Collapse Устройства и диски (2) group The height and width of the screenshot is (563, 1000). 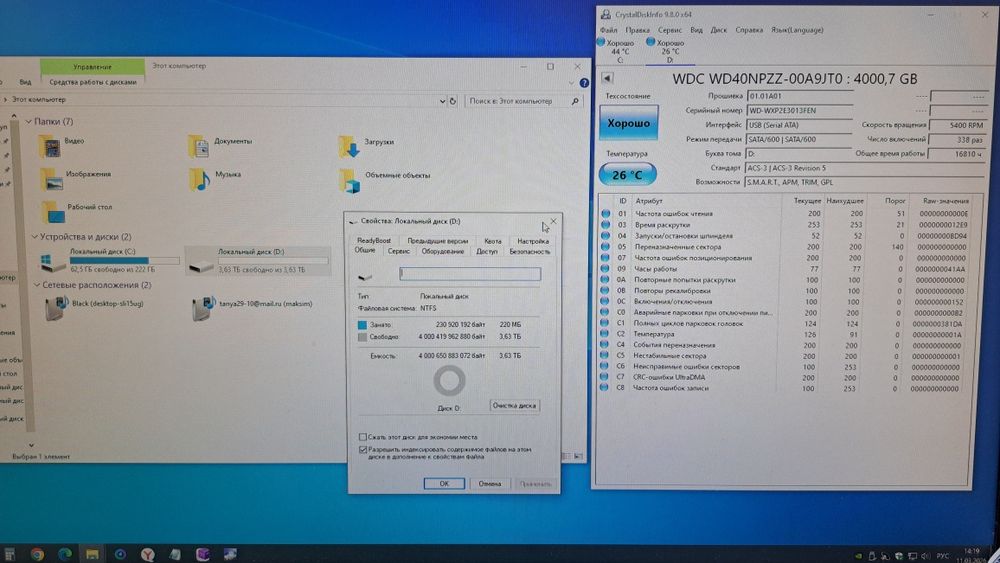tap(34, 237)
